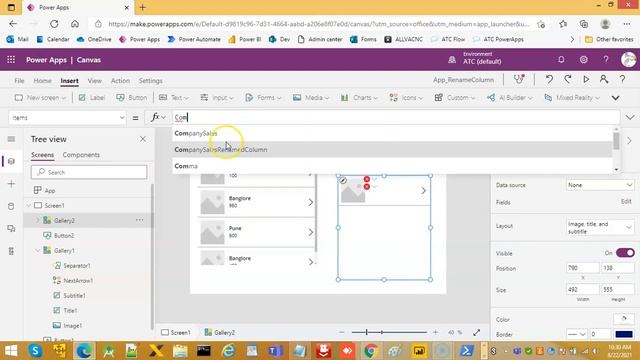Click the Share person icon

click(x=604, y=79)
